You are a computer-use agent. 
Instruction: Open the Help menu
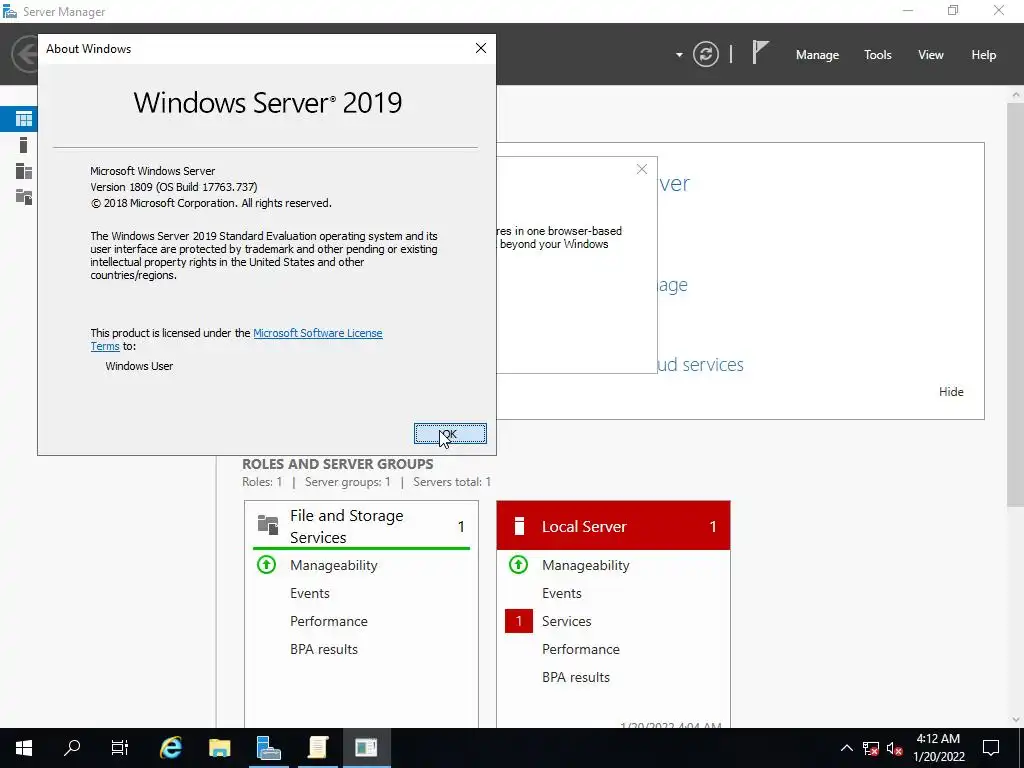tap(983, 55)
